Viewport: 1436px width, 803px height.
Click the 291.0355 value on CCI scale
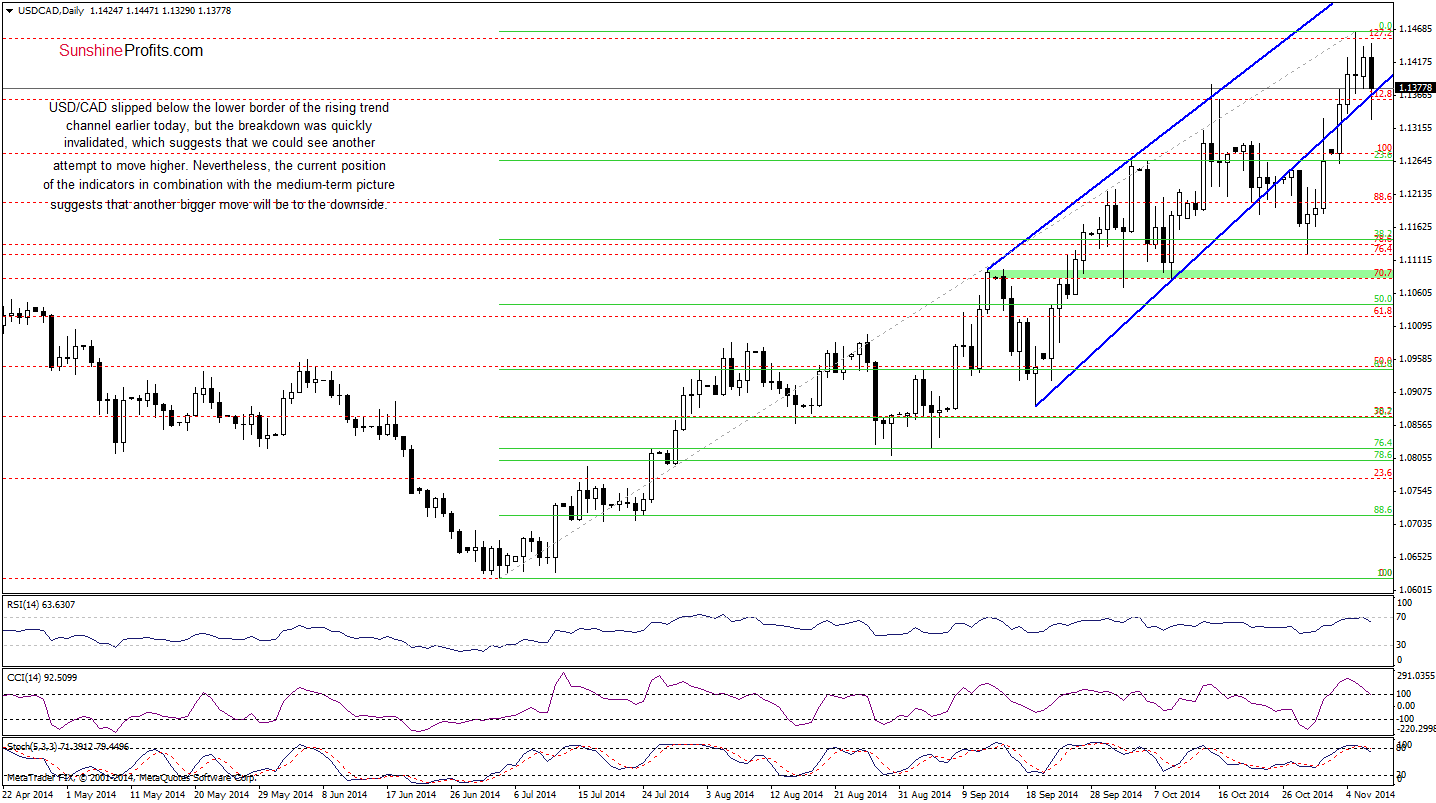pyautogui.click(x=1416, y=677)
